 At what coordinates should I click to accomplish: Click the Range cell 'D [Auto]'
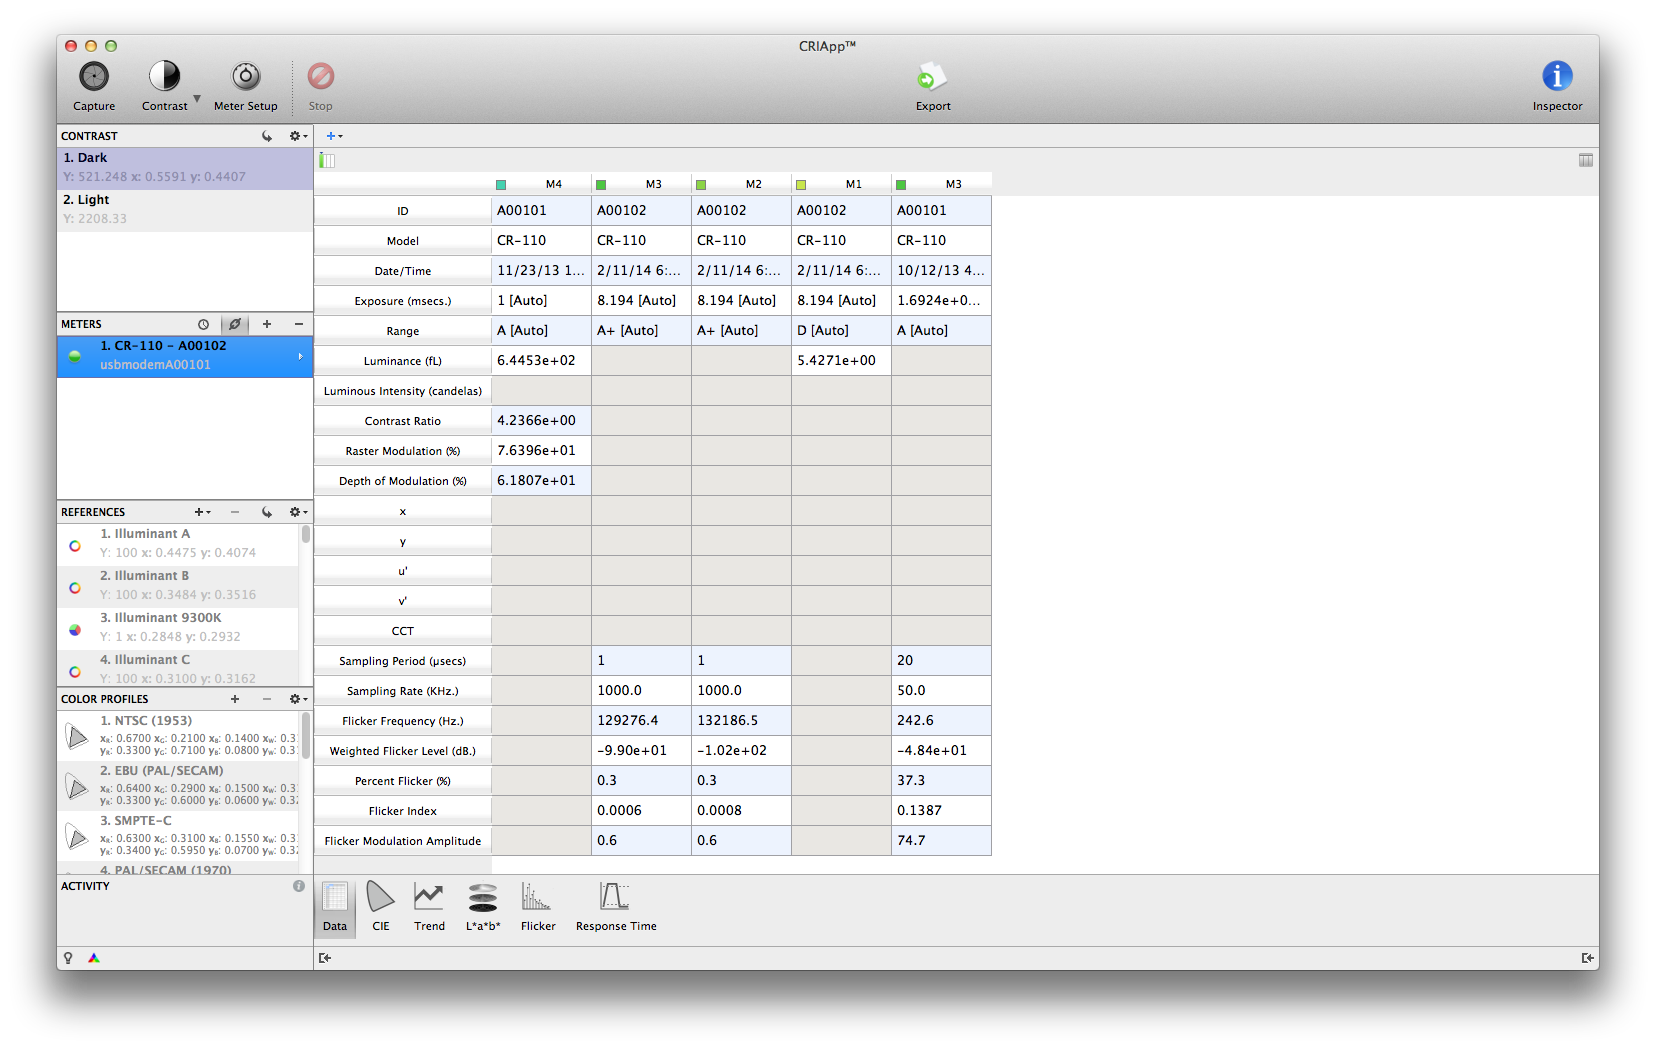click(841, 331)
